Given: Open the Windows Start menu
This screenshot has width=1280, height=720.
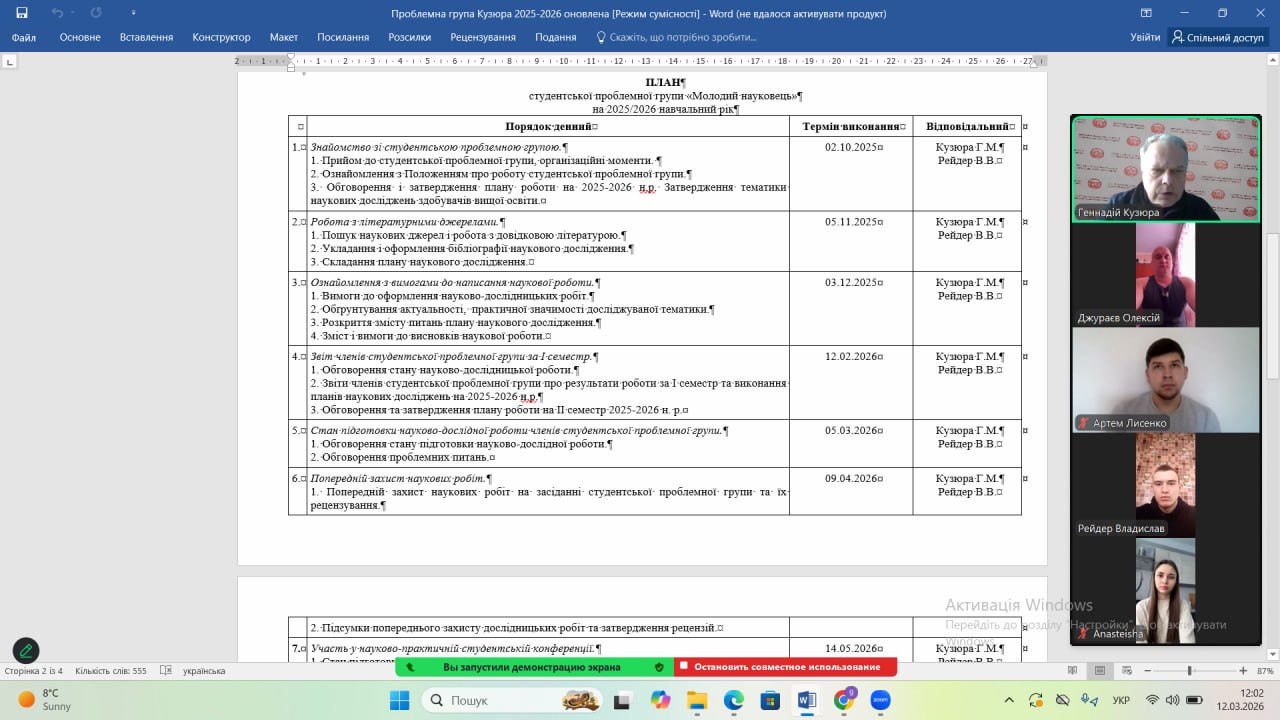Looking at the screenshot, I should click(399, 700).
